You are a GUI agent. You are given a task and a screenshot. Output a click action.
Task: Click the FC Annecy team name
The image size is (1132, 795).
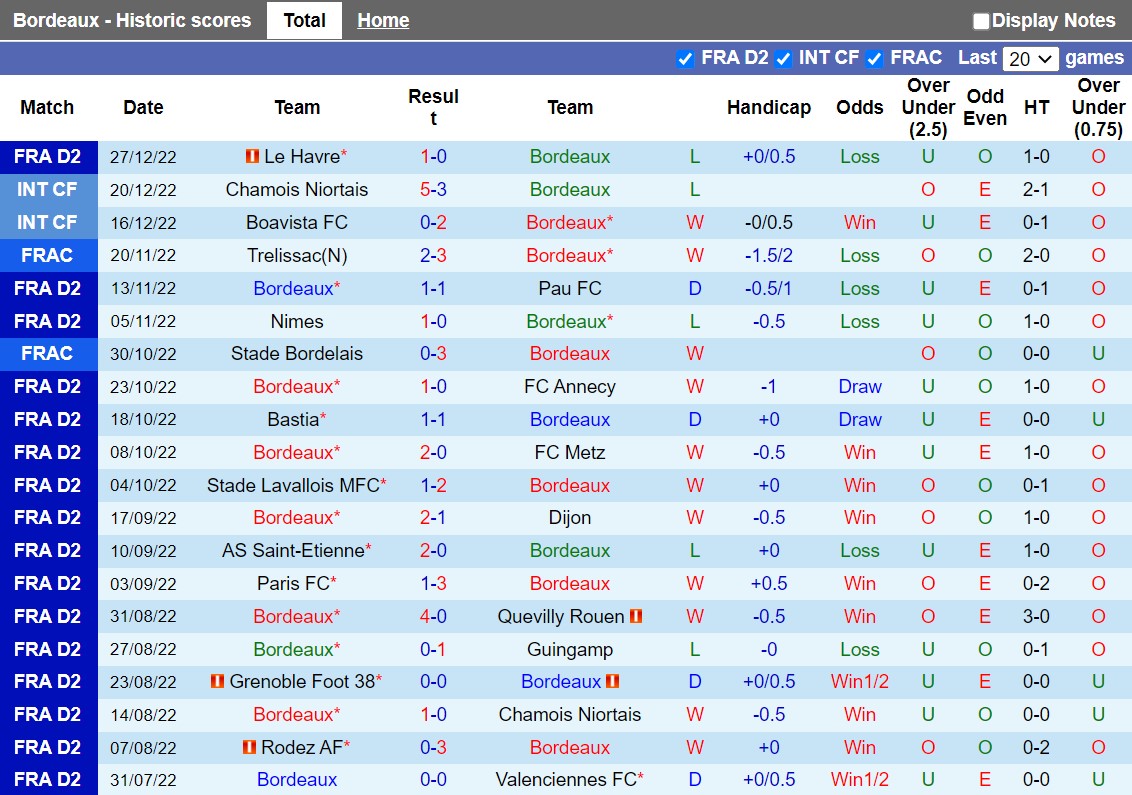tap(570, 387)
